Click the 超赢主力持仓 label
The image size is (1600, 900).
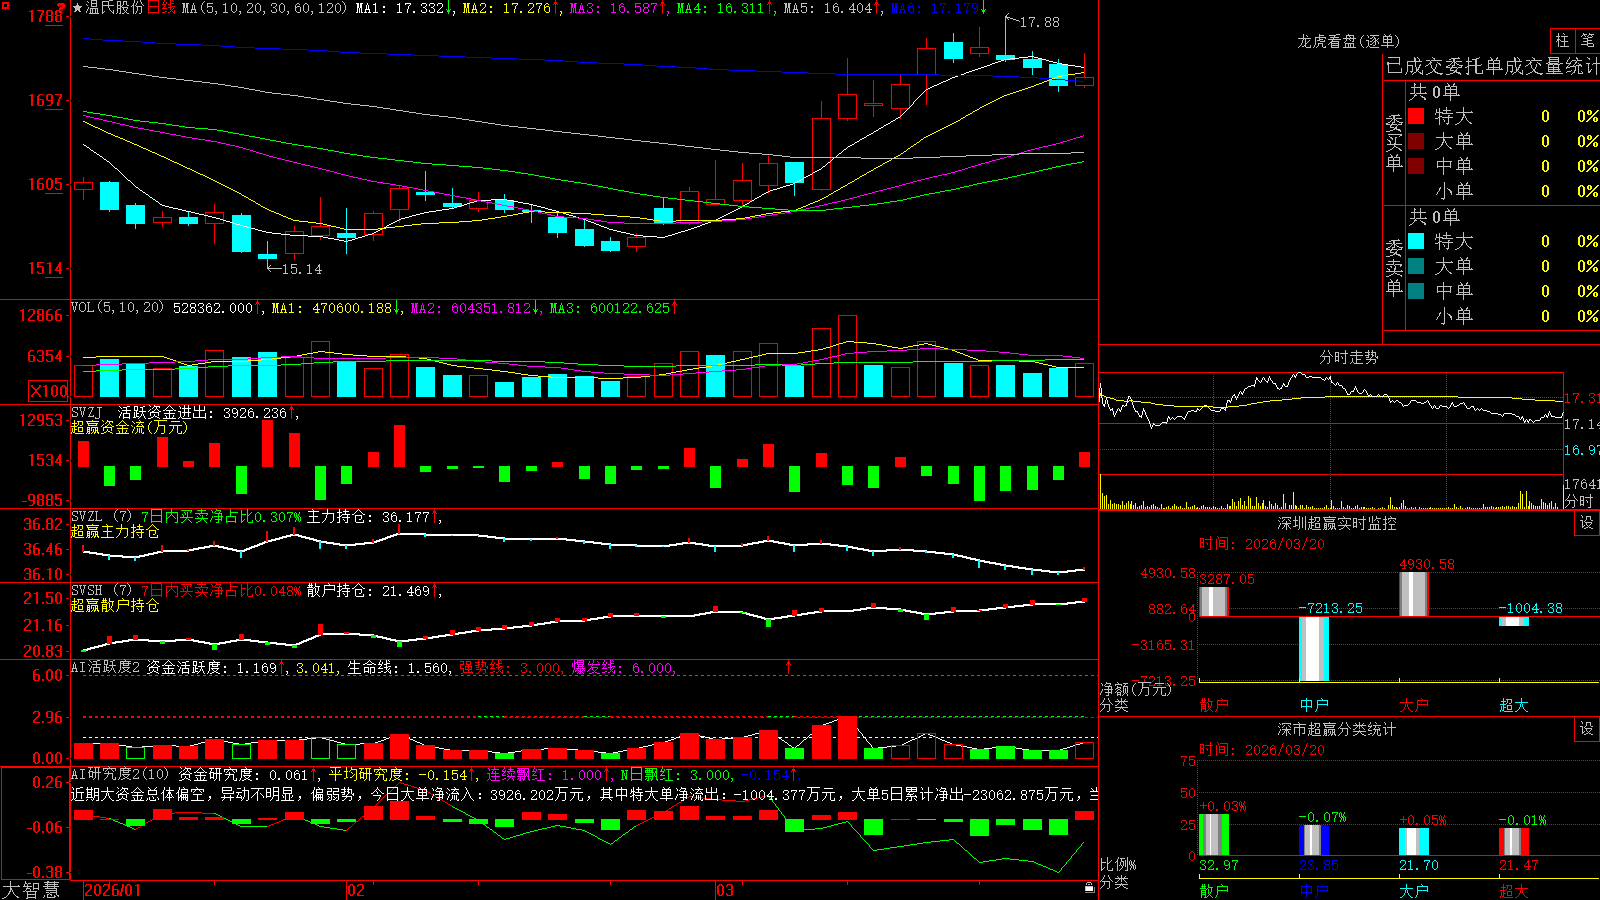(115, 531)
